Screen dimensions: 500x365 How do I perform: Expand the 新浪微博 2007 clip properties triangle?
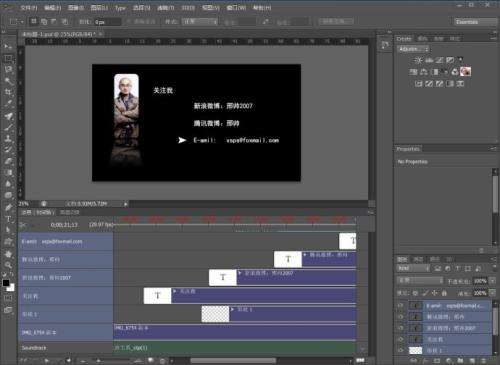(x=240, y=273)
